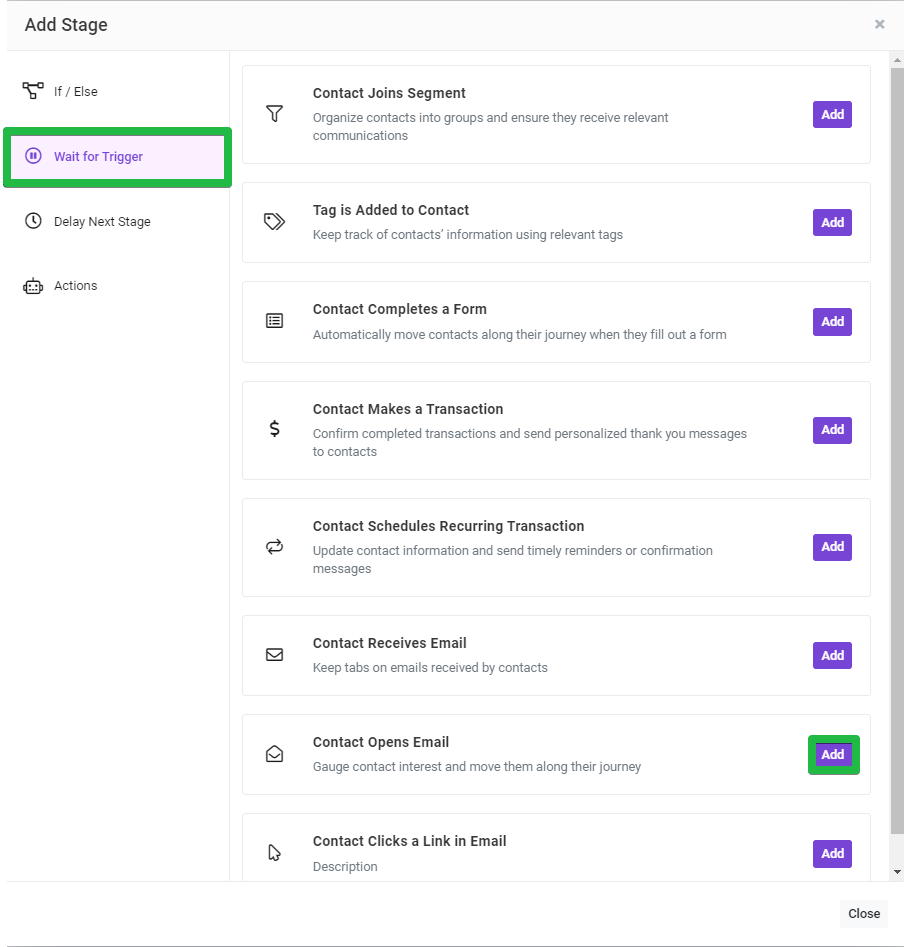The height and width of the screenshot is (947, 904).
Task: Click the 'Update contact information' description
Action: pyautogui.click(x=513, y=560)
